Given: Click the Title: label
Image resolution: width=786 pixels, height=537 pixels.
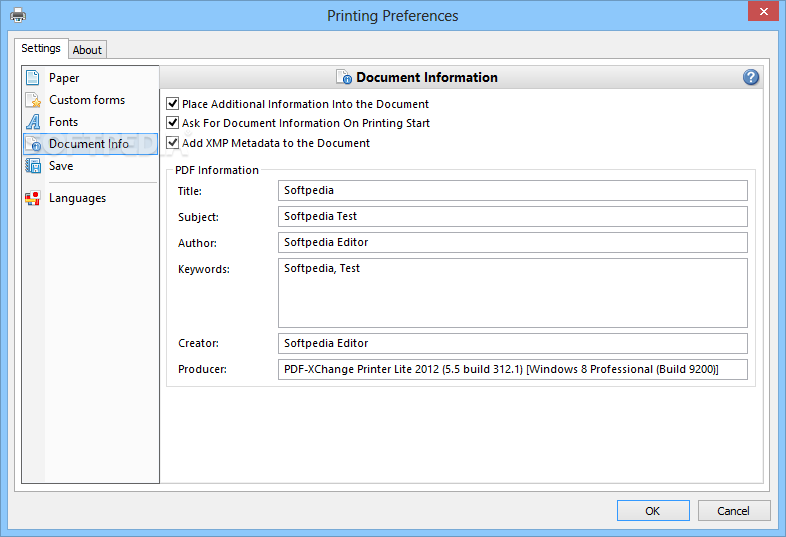Looking at the screenshot, I should (190, 191).
